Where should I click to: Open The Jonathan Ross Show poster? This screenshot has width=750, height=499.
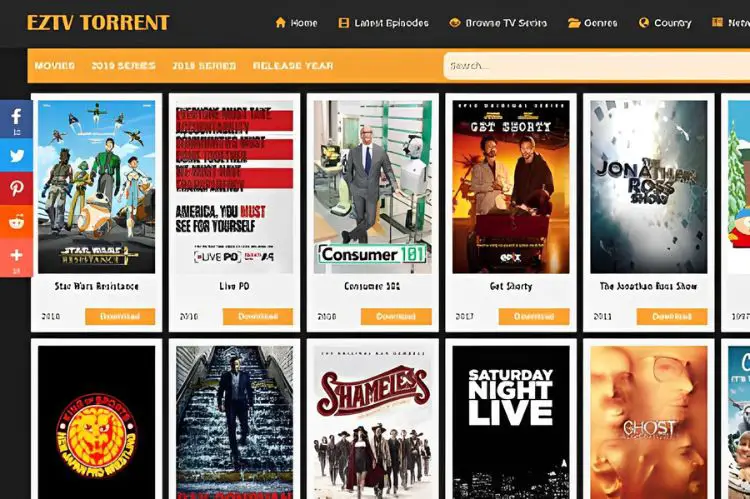point(649,187)
